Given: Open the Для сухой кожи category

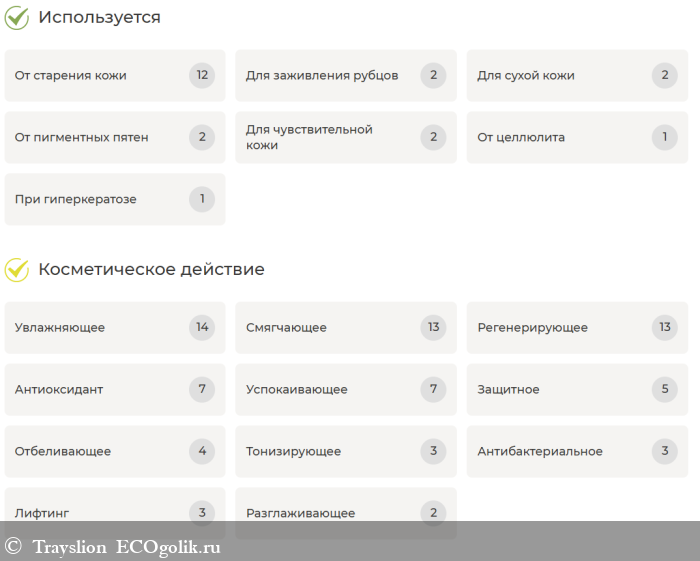Looking at the screenshot, I should pyautogui.click(x=526, y=76).
